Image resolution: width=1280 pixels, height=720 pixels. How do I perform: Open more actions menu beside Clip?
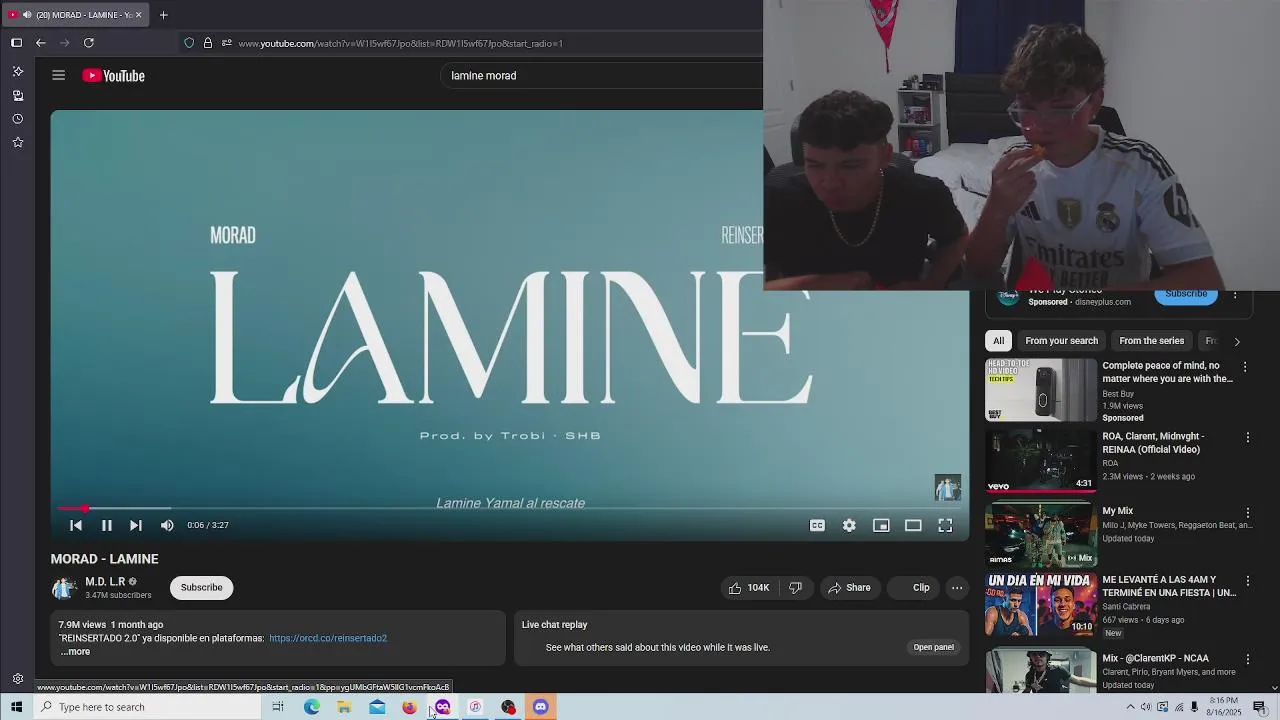[x=957, y=588]
